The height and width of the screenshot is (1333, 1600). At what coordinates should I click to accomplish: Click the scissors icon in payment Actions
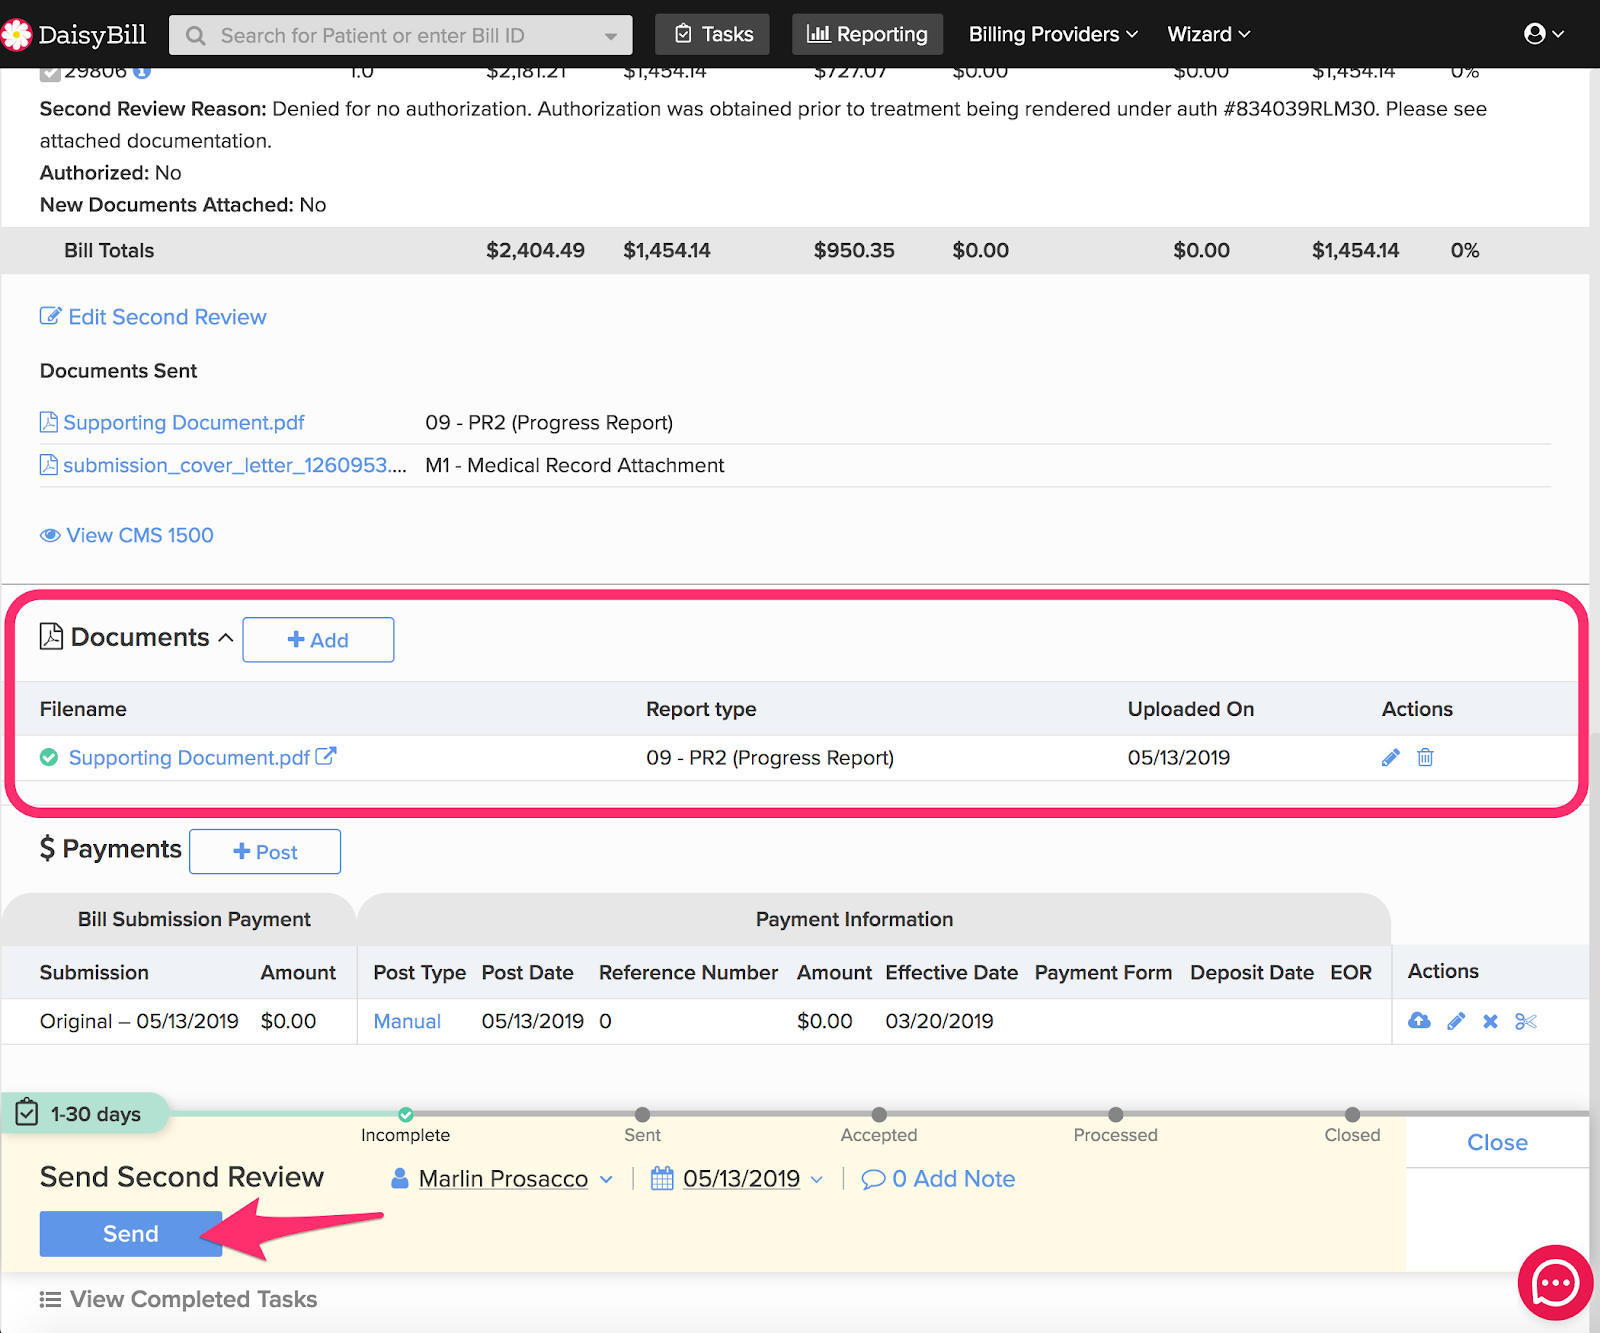pyautogui.click(x=1526, y=1021)
